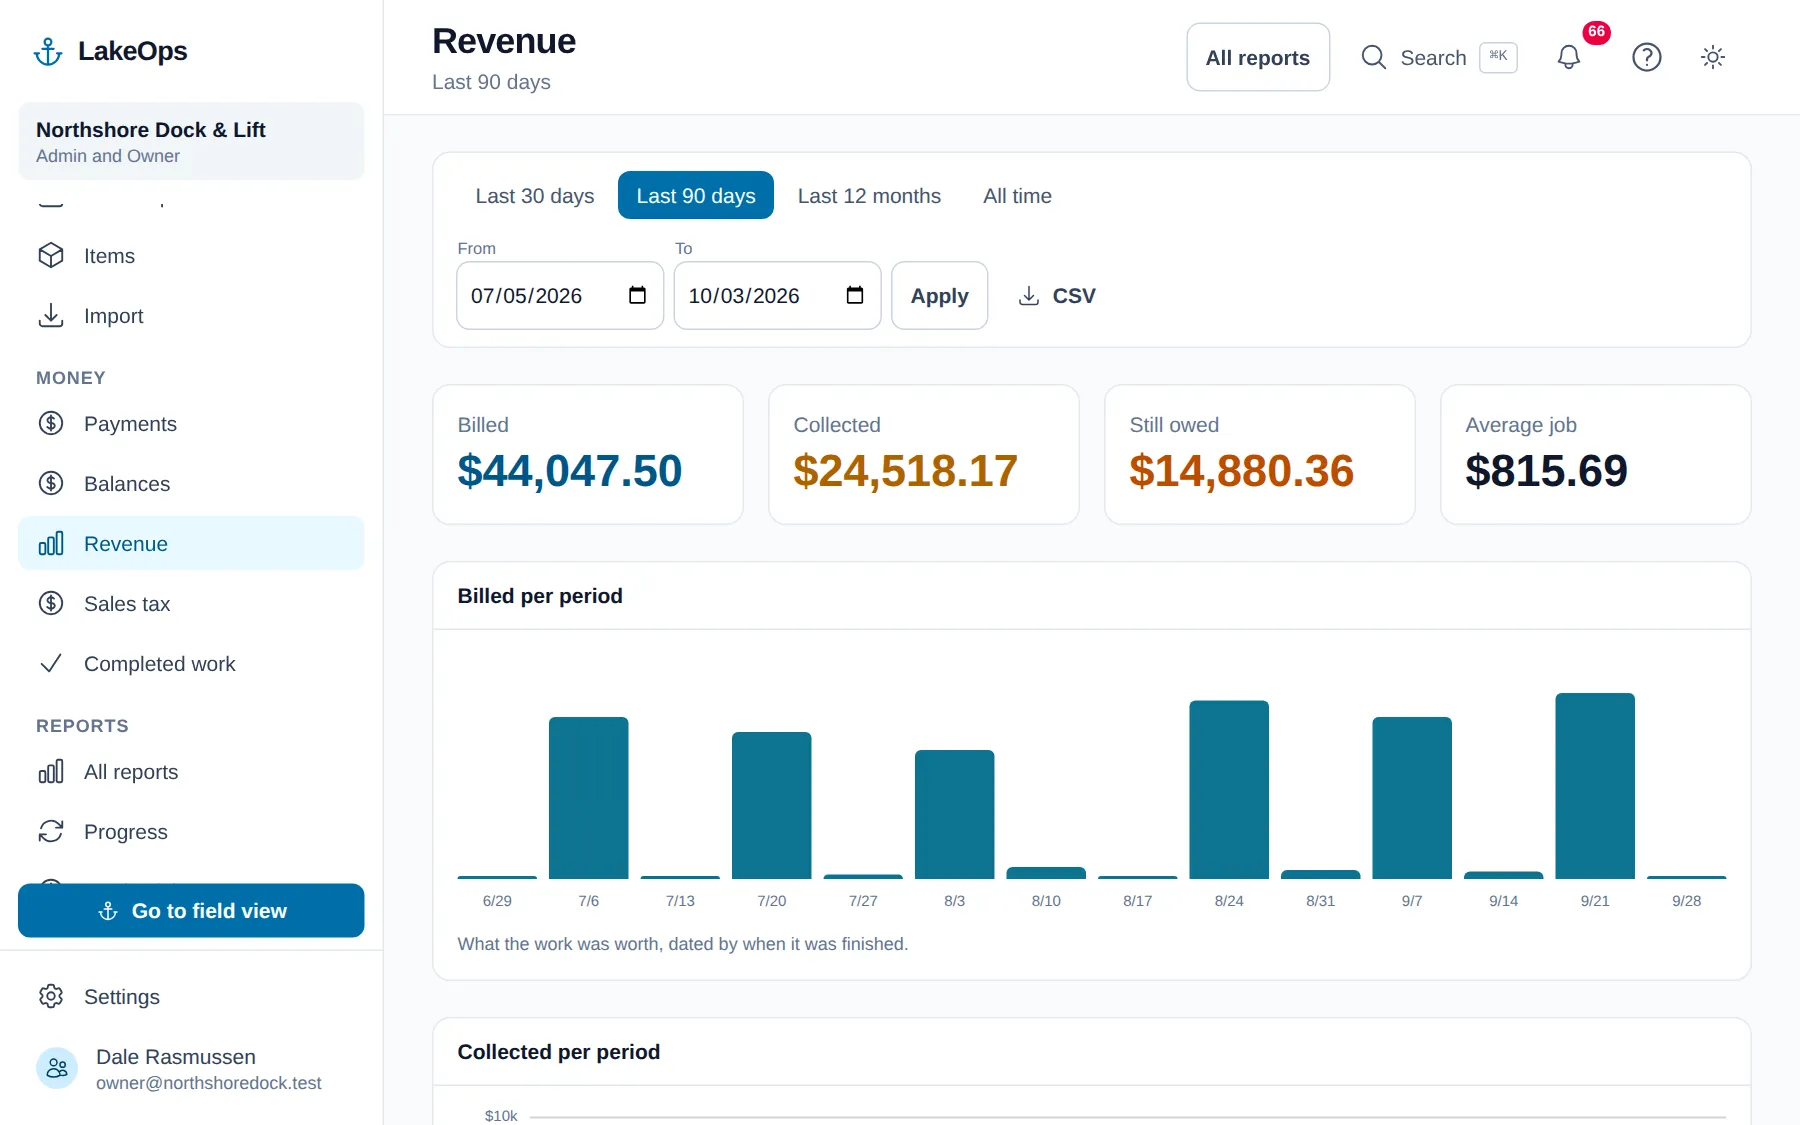Image resolution: width=1800 pixels, height=1125 pixels.
Task: Select the Last 30 days tab
Action: point(535,196)
